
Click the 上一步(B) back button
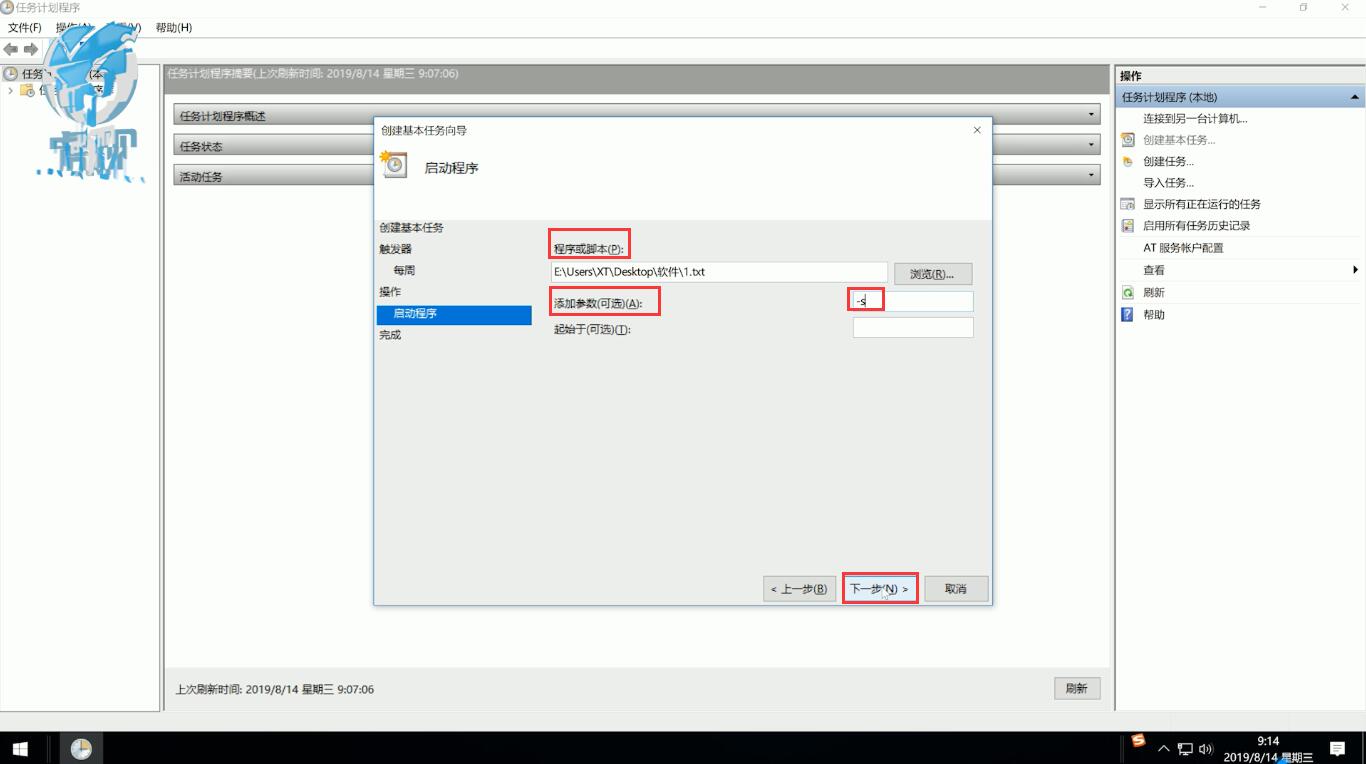(x=799, y=589)
